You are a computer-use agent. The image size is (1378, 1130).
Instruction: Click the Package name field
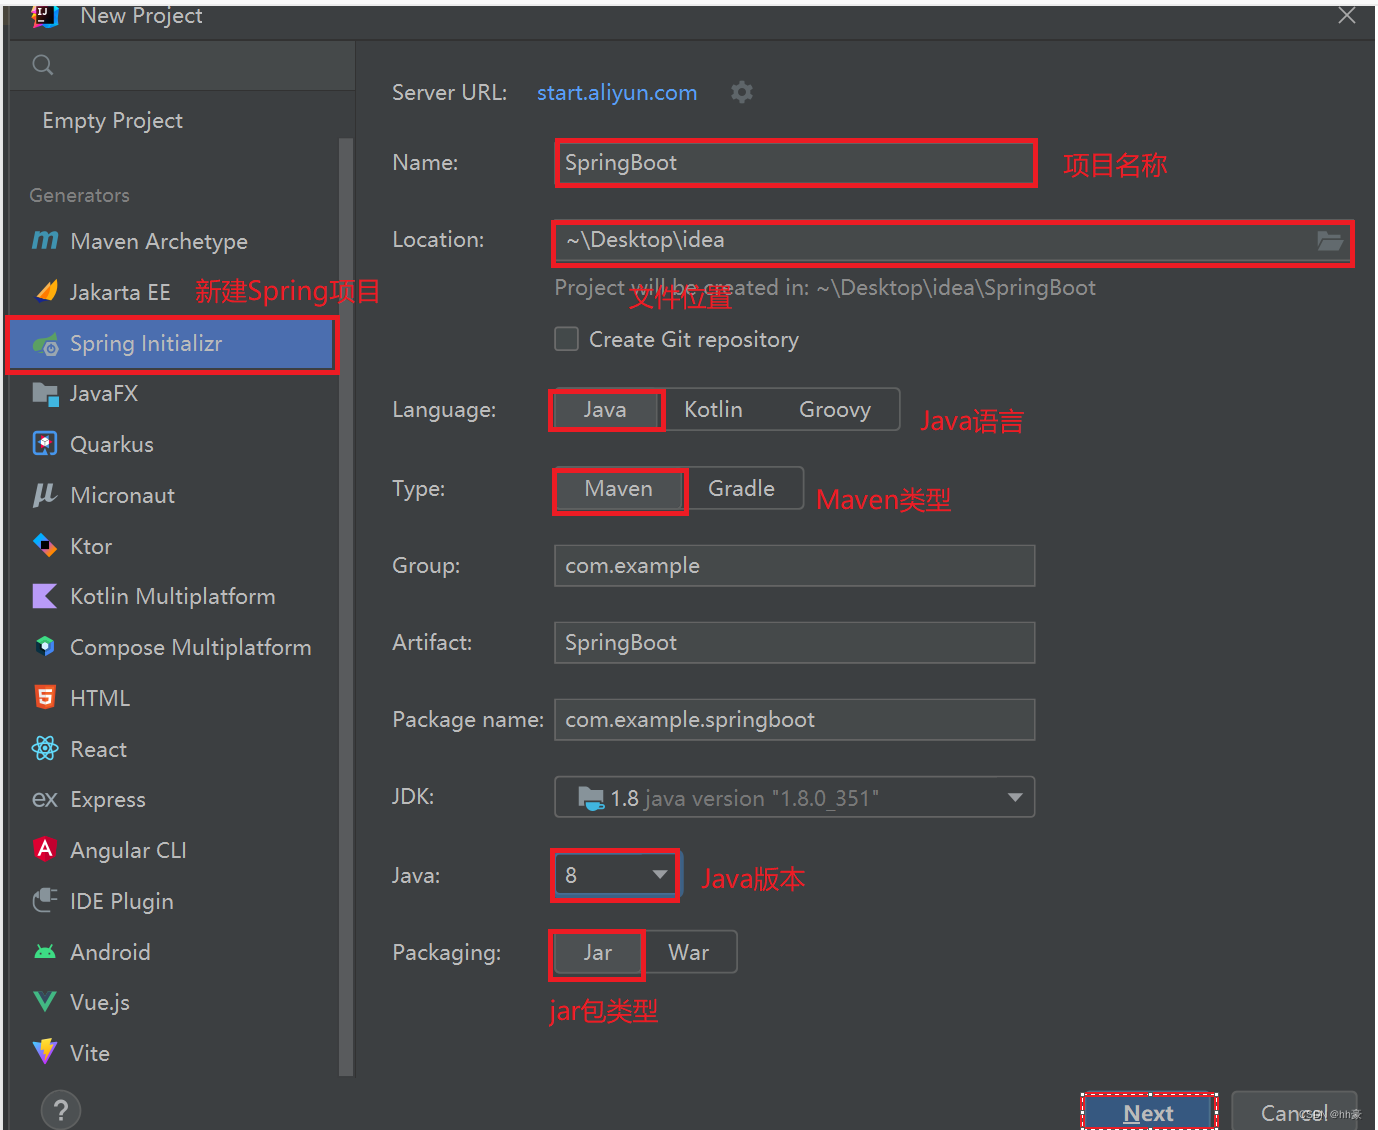[x=795, y=720]
